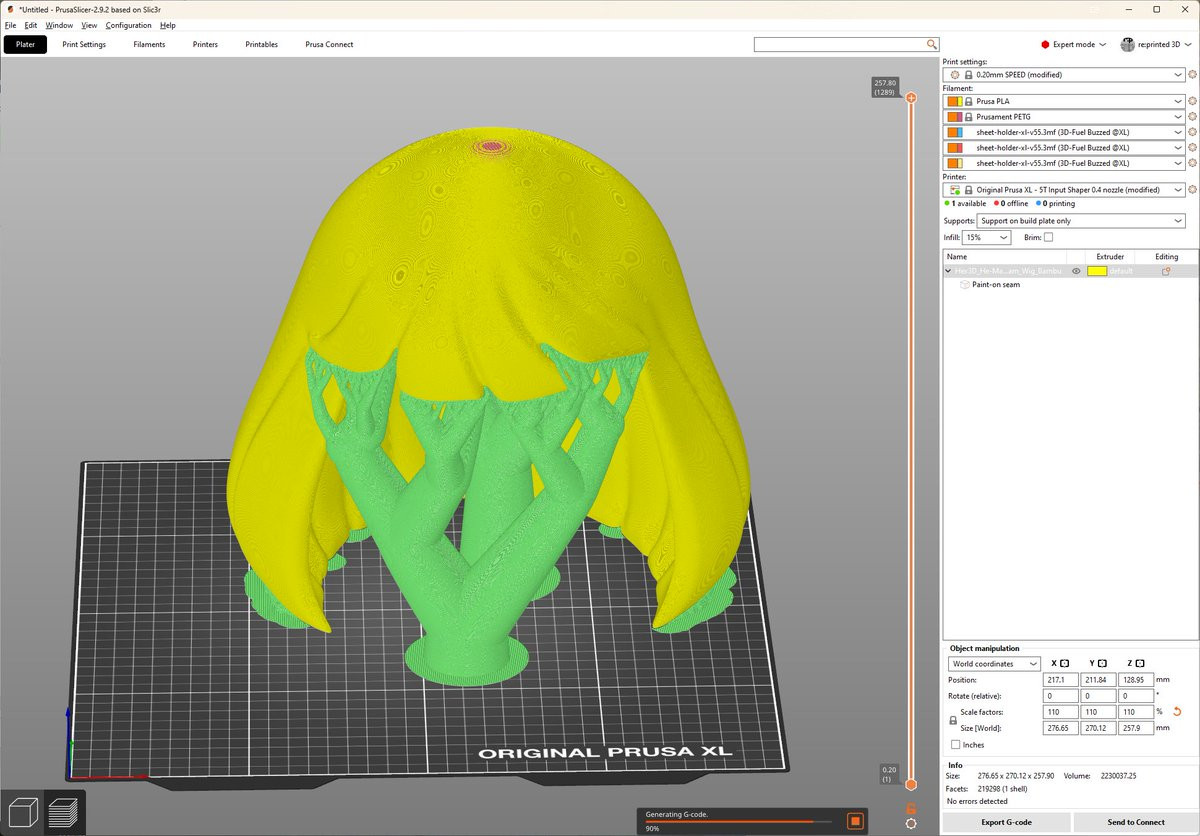Click Send to Connect button
1200x836 pixels.
pyautogui.click(x=1135, y=822)
